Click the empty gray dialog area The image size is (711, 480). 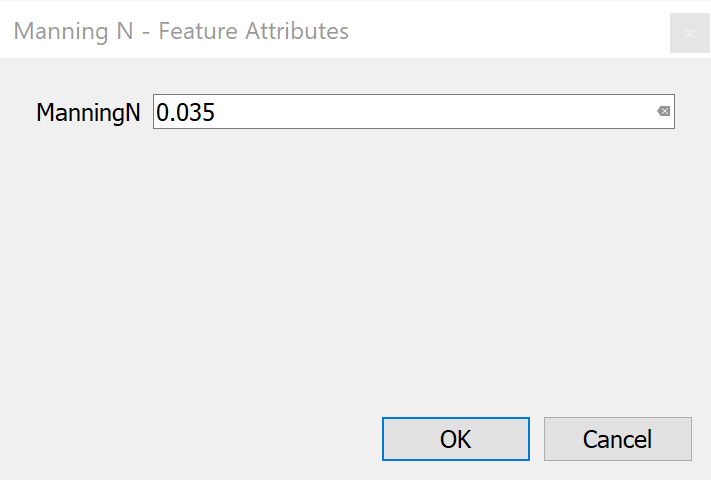coord(350,270)
